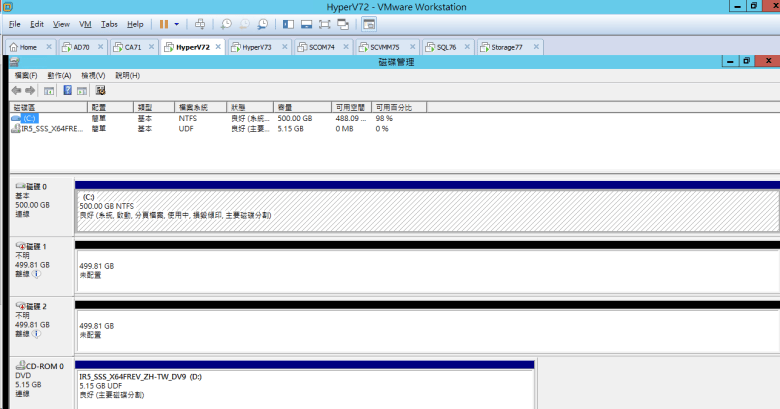Switch to the Storage77 tab
The image size is (780, 409).
coord(505,47)
